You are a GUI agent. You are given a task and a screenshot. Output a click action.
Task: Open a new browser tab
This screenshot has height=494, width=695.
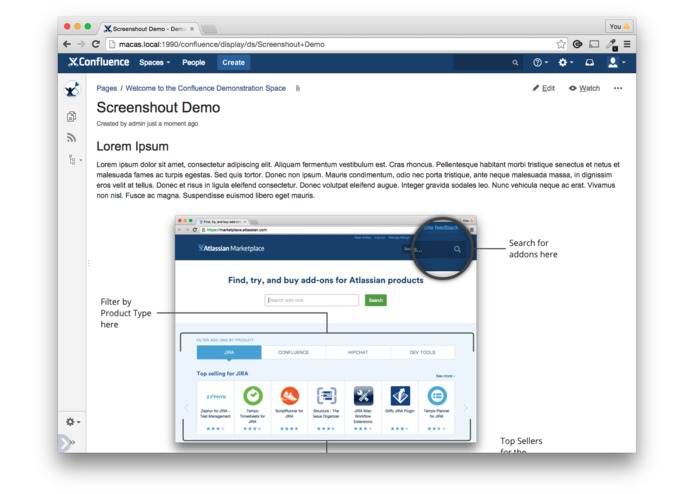(x=209, y=29)
